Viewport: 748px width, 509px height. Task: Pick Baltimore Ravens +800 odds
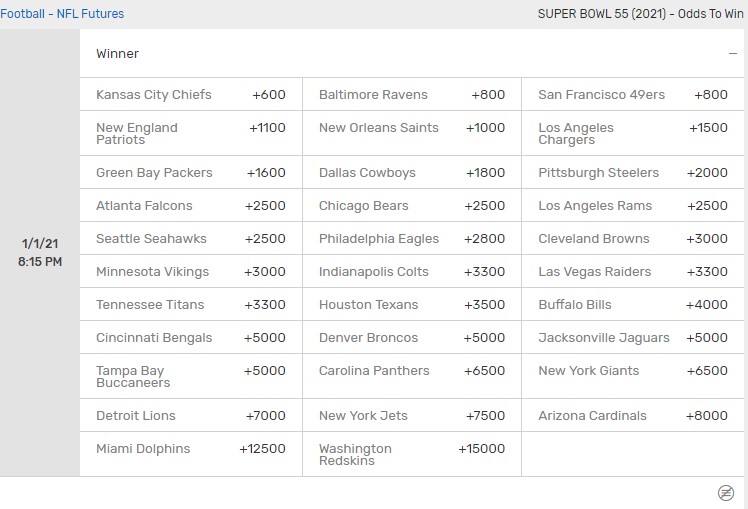(x=412, y=95)
